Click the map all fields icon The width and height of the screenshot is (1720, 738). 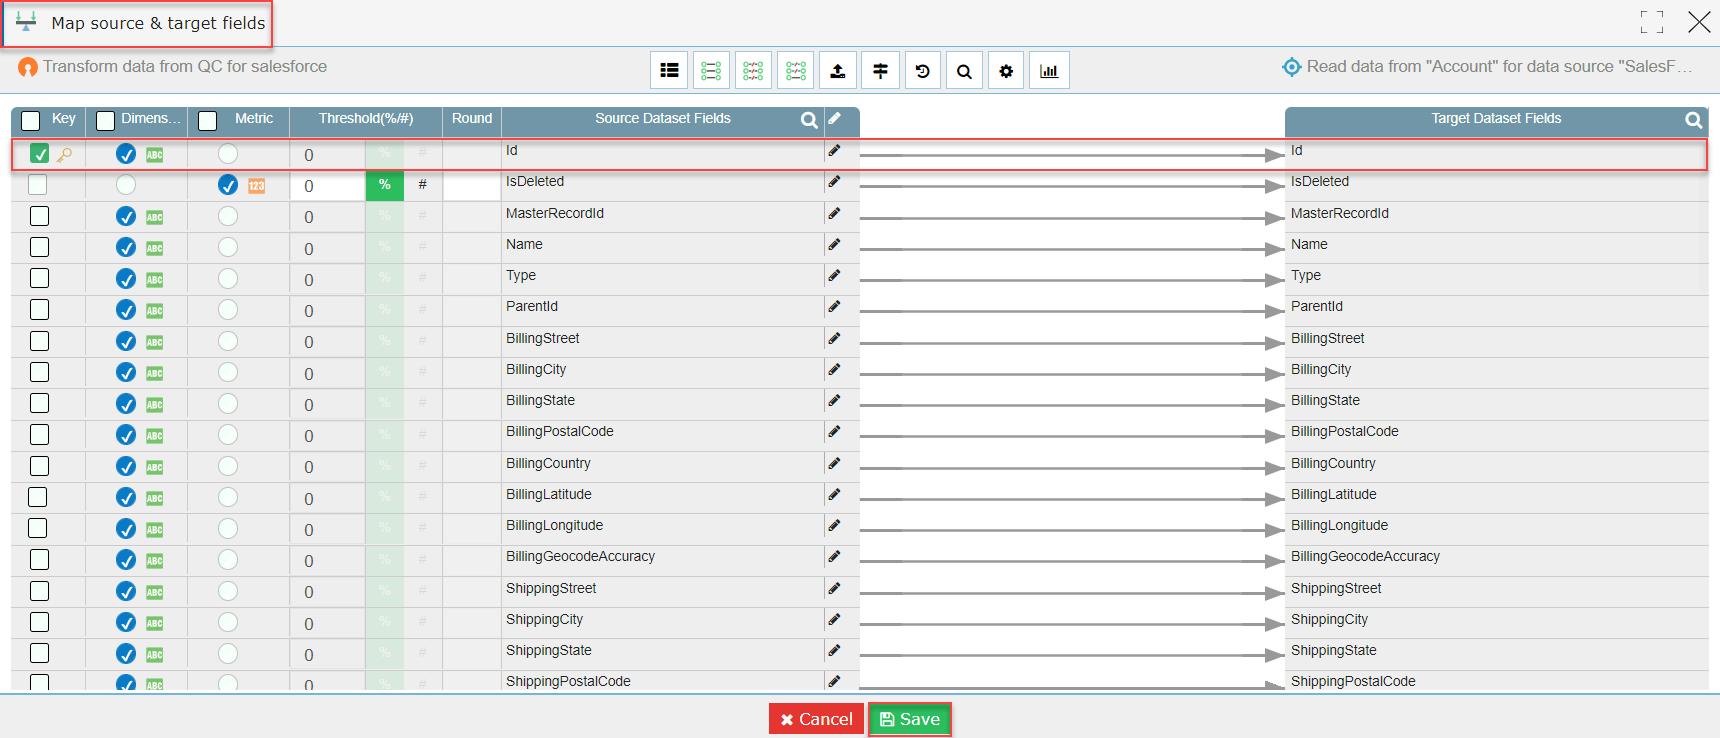coord(711,71)
